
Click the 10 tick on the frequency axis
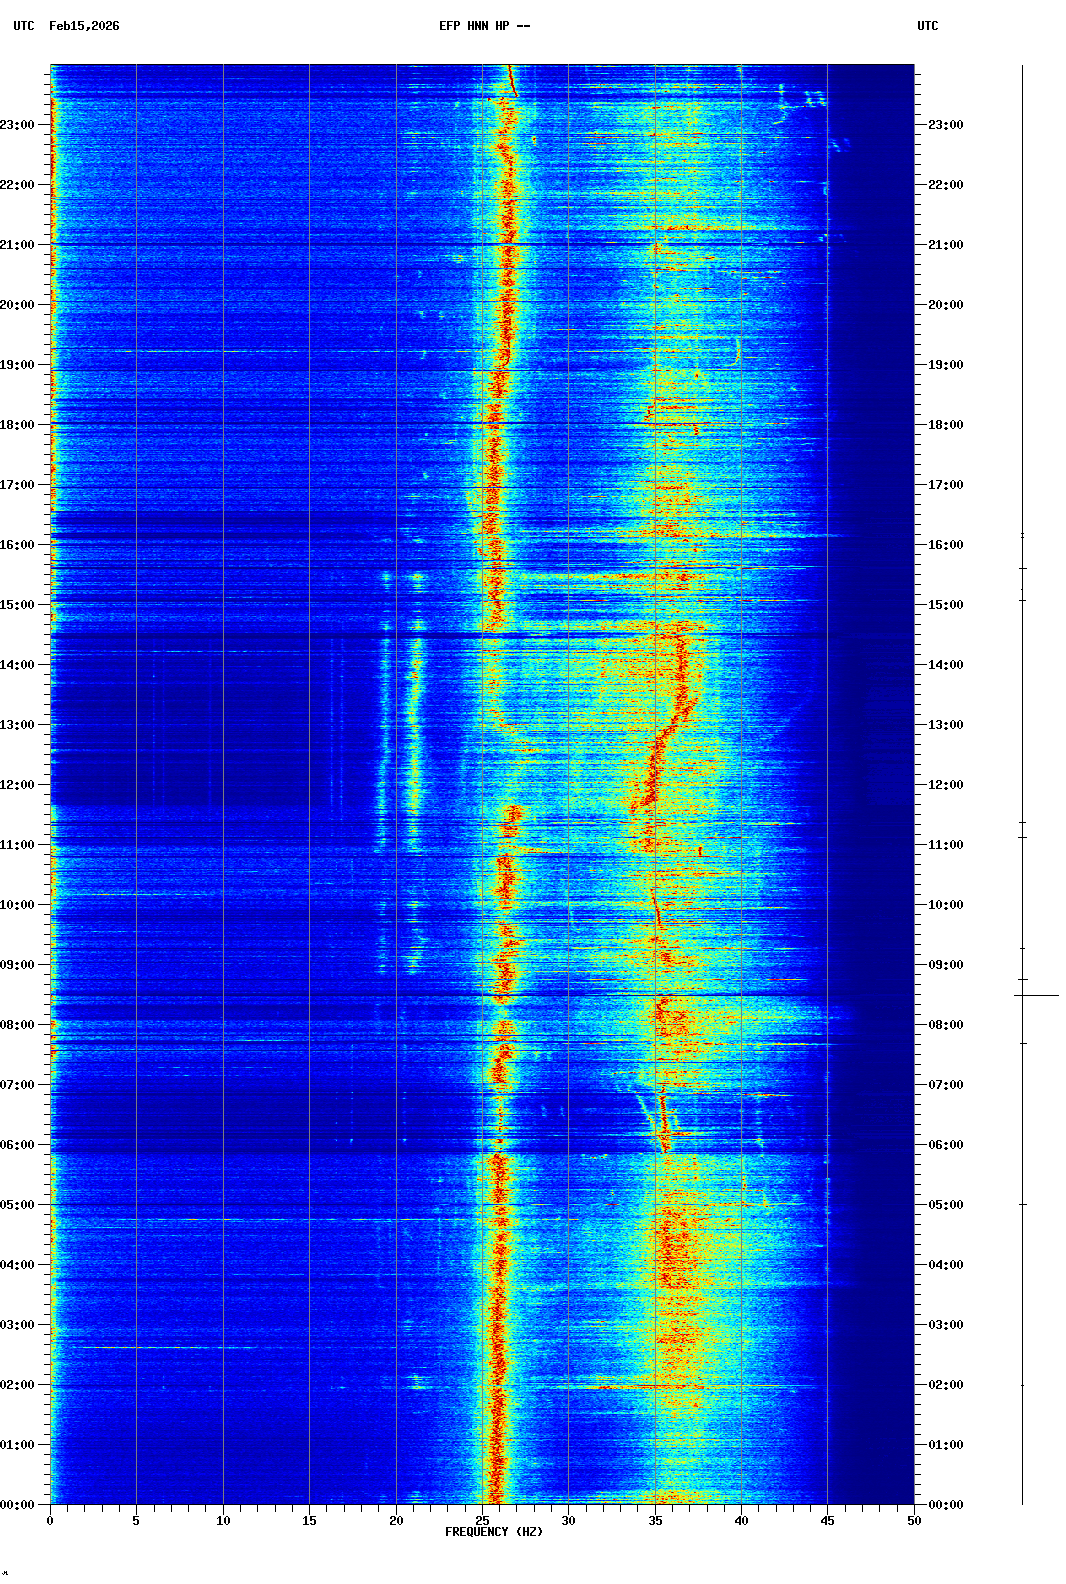click(x=223, y=1521)
